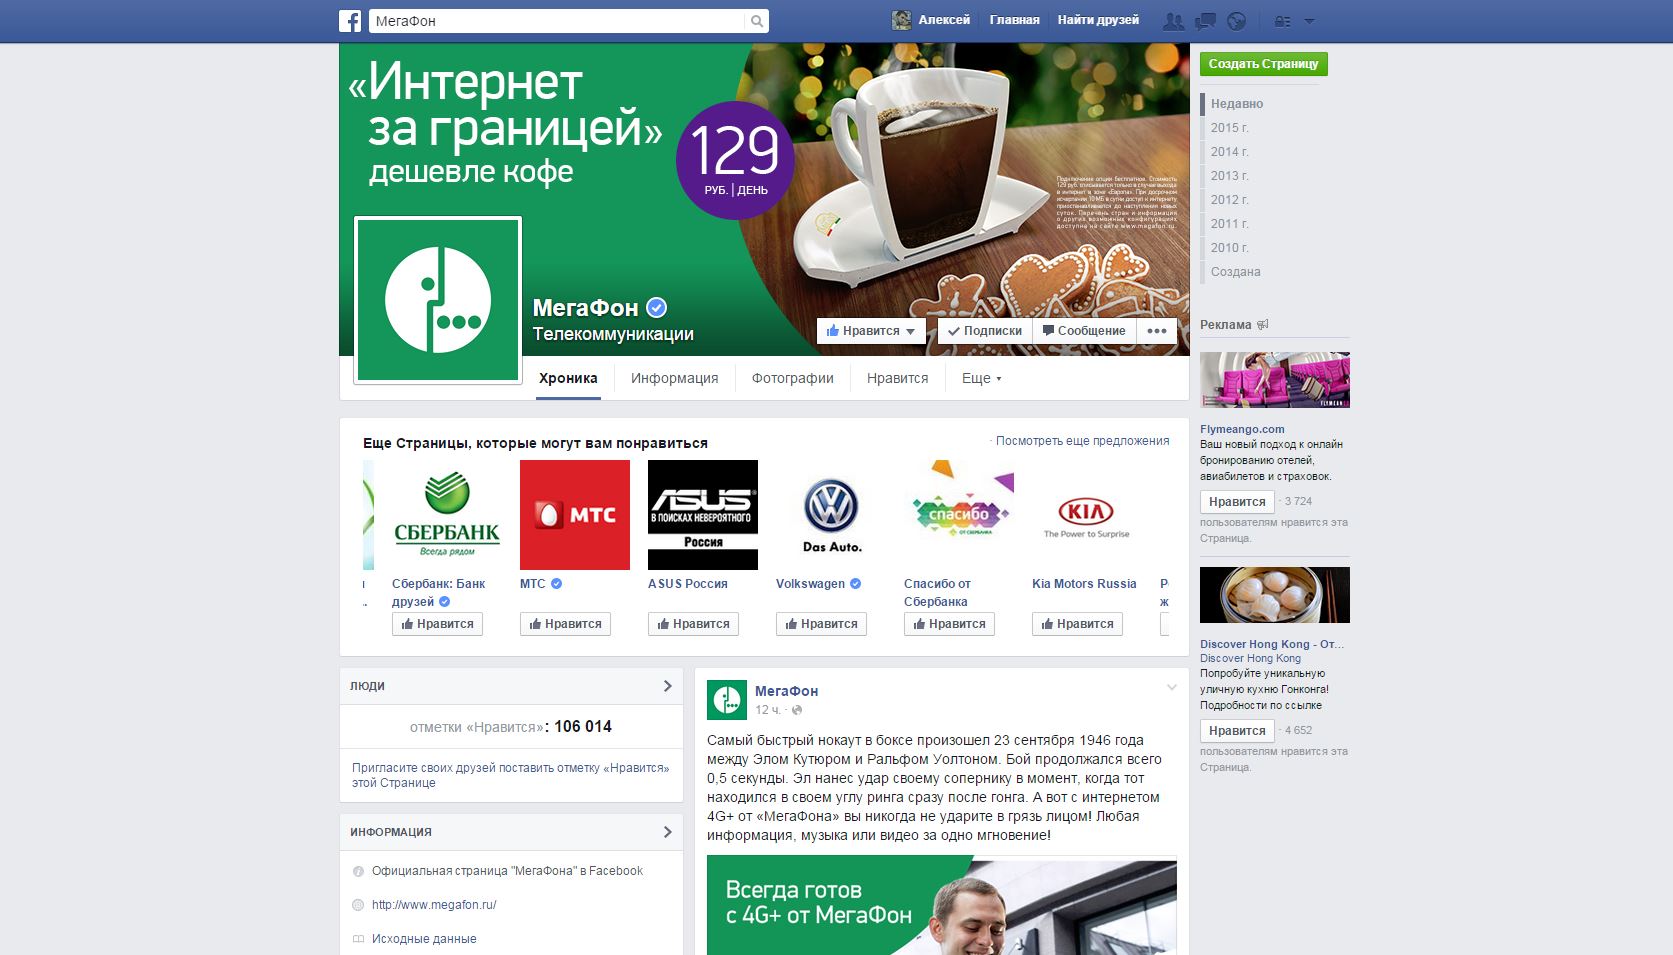Click invite friends link in ЛЮДИ panel

(511, 775)
